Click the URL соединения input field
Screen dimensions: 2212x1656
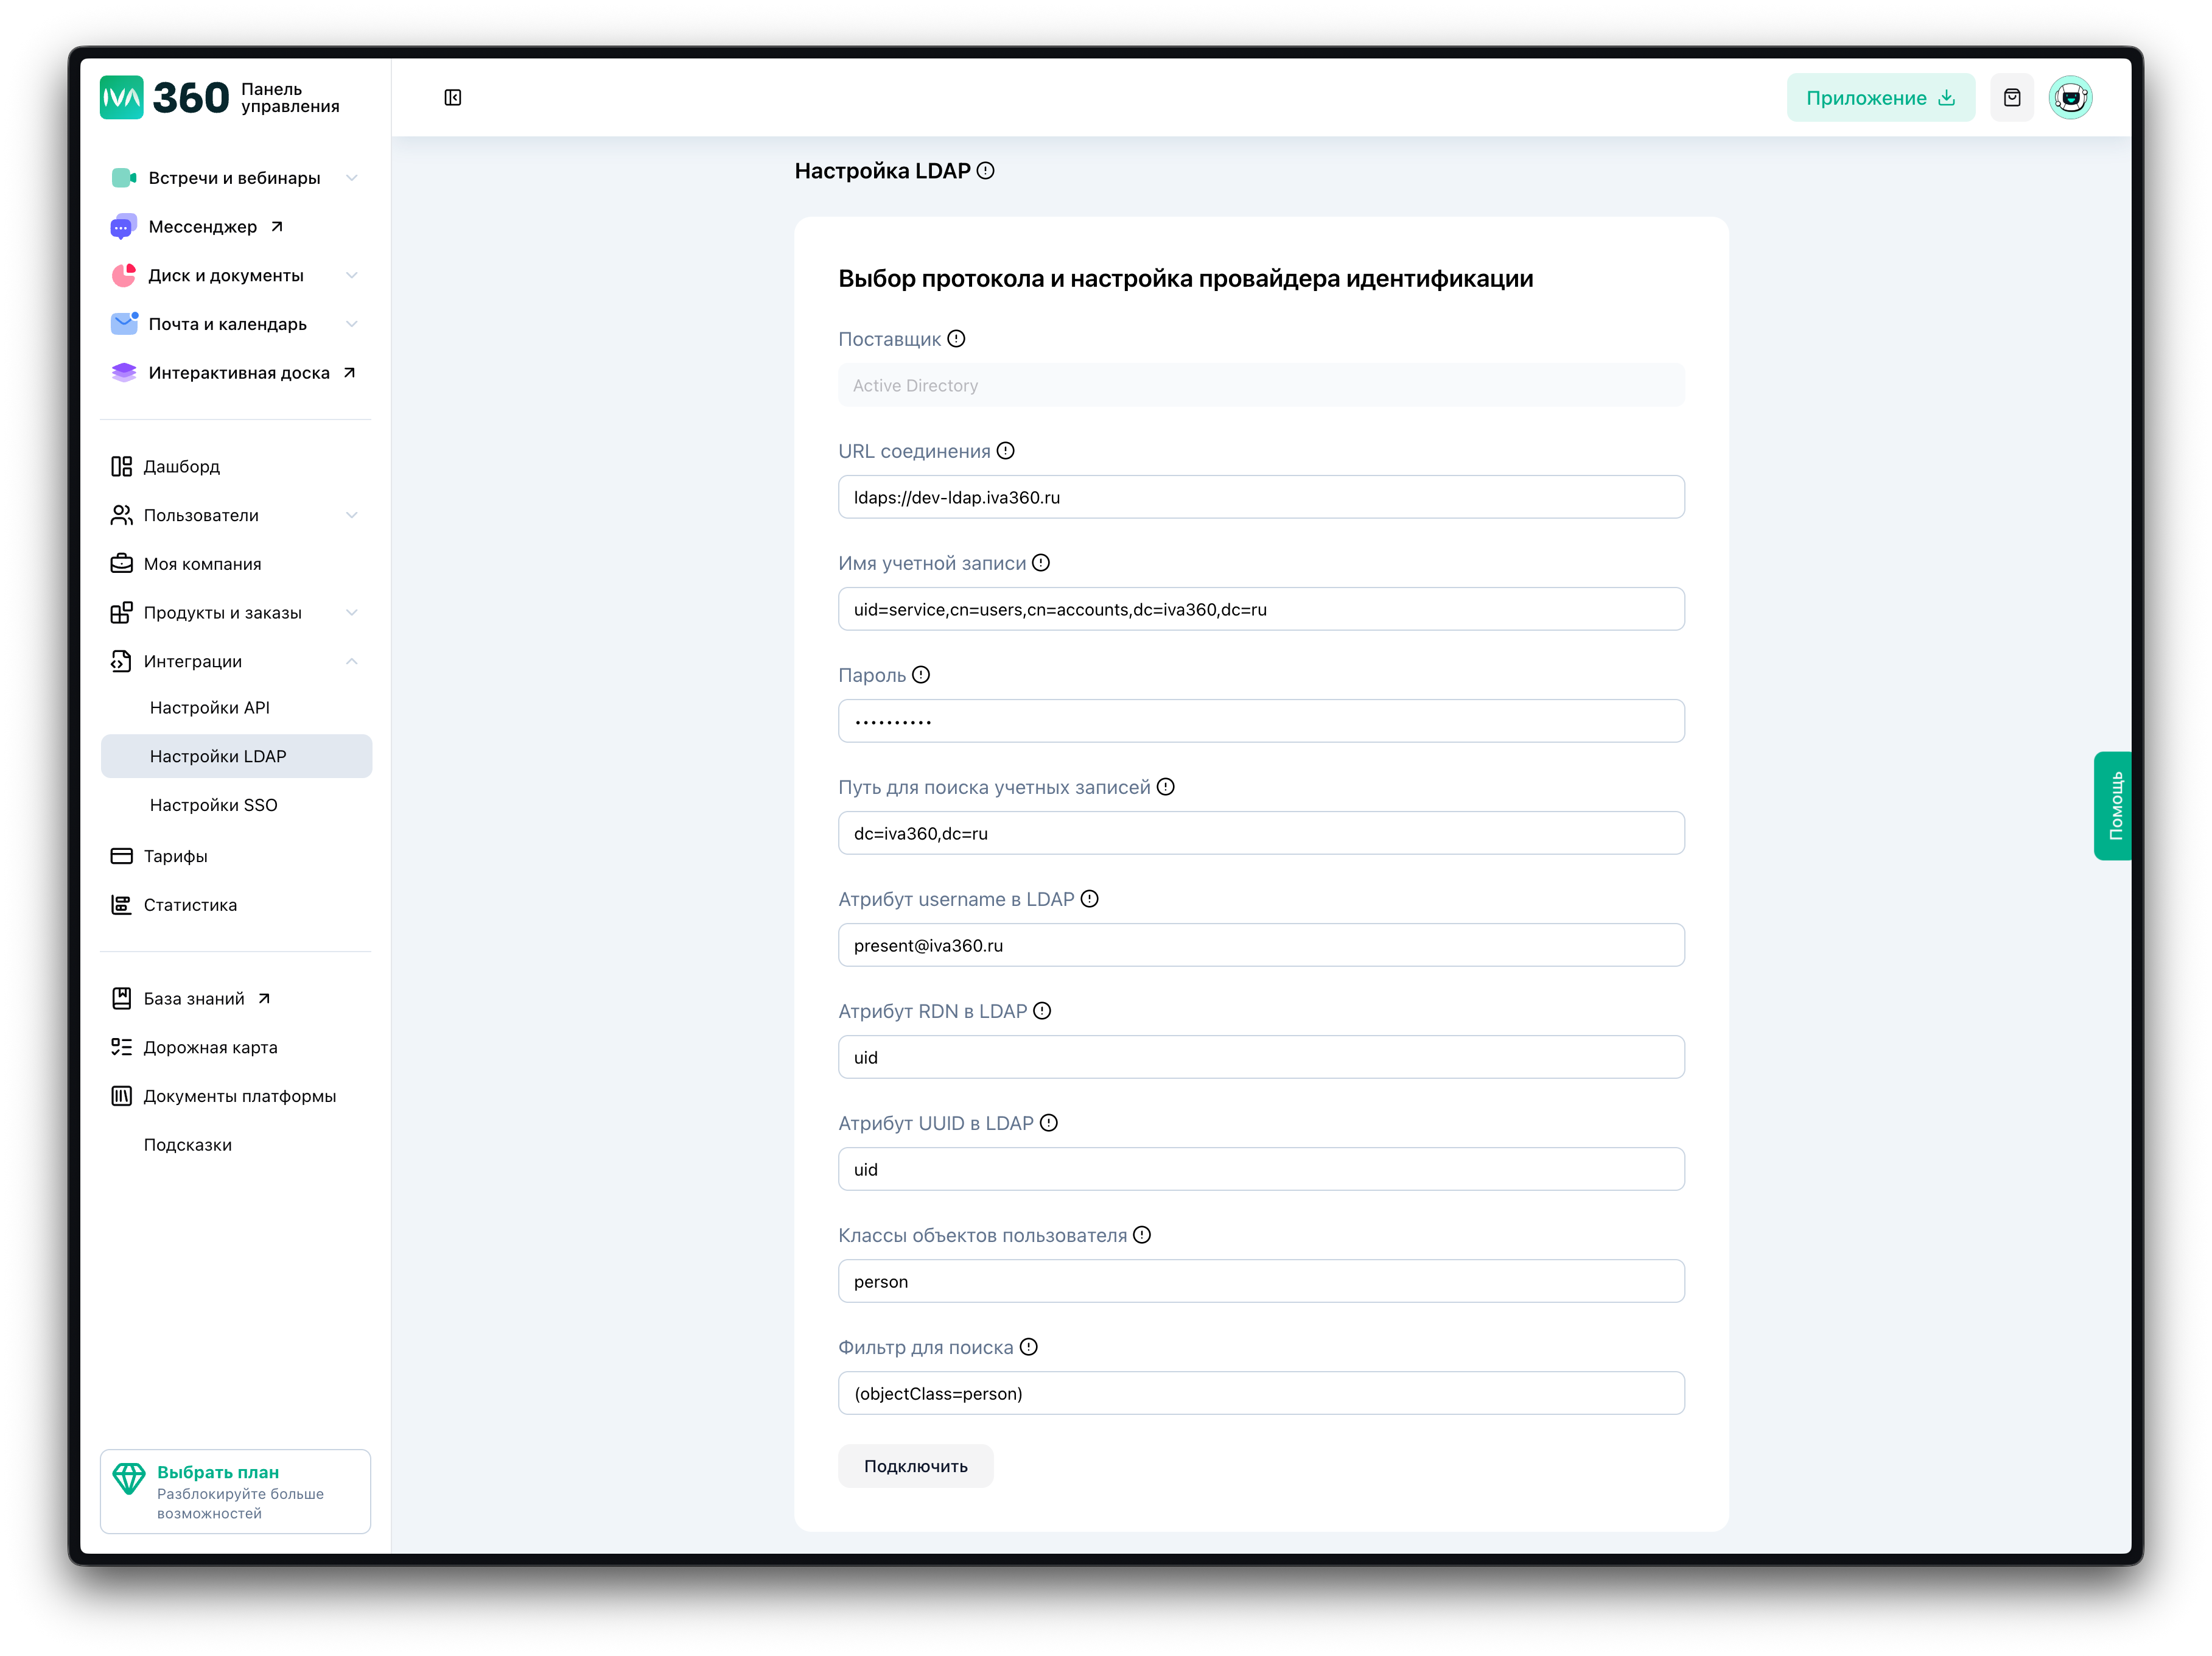click(1260, 497)
